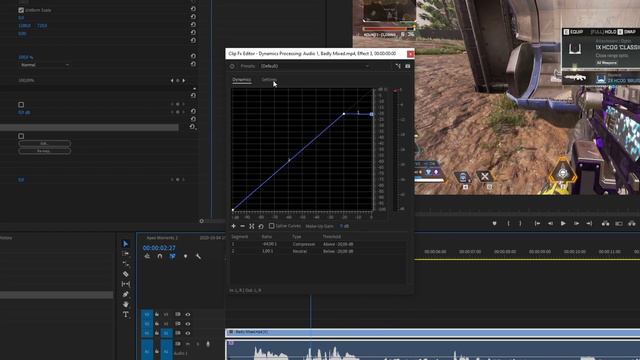Image resolution: width=640 pixels, height=360 pixels.
Task: Toggle the middle video track's eye visibility
Action: point(188,324)
